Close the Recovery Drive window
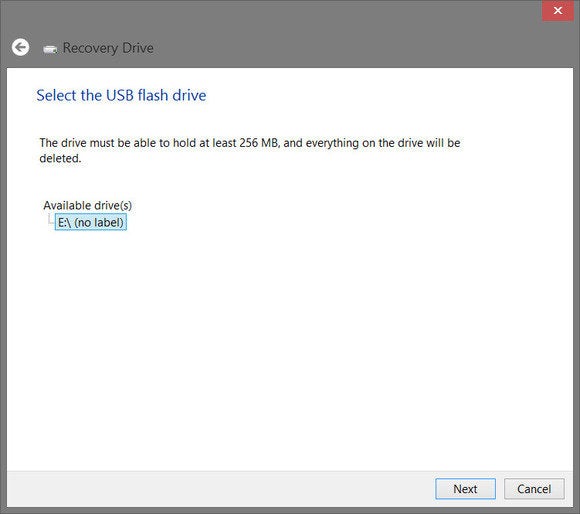The height and width of the screenshot is (514, 580). tap(558, 10)
